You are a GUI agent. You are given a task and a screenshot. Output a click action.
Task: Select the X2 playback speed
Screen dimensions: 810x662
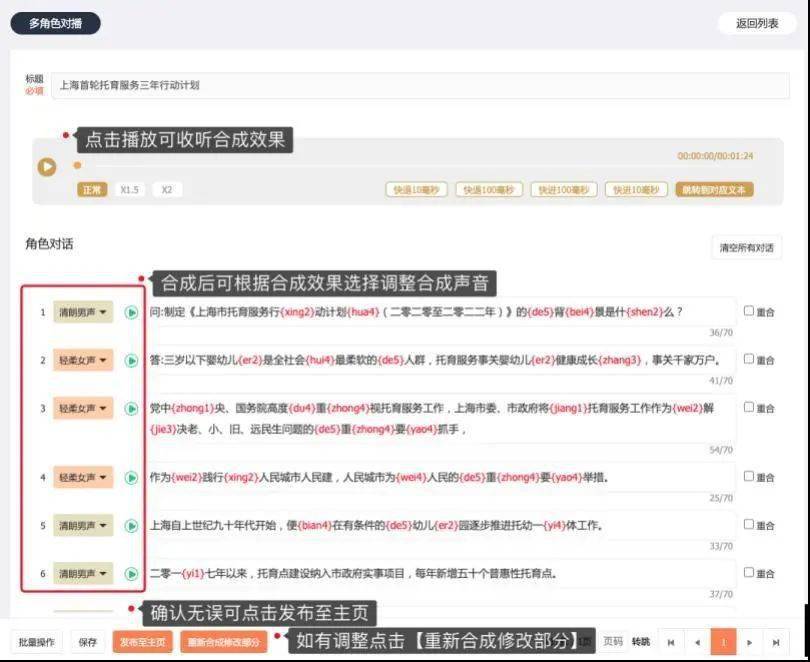(x=167, y=190)
